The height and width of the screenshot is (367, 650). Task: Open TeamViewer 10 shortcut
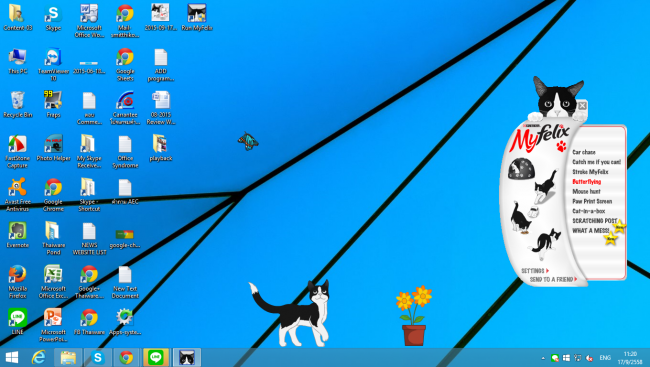pos(53,64)
